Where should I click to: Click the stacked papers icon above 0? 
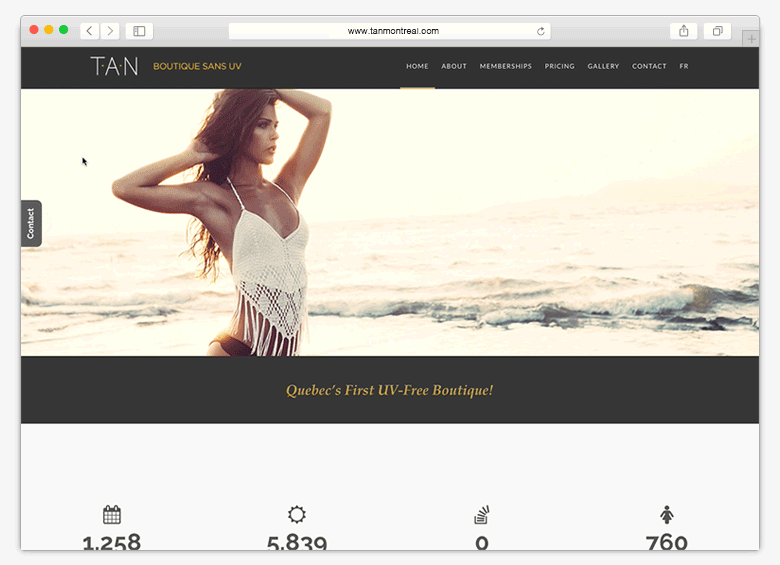(482, 515)
